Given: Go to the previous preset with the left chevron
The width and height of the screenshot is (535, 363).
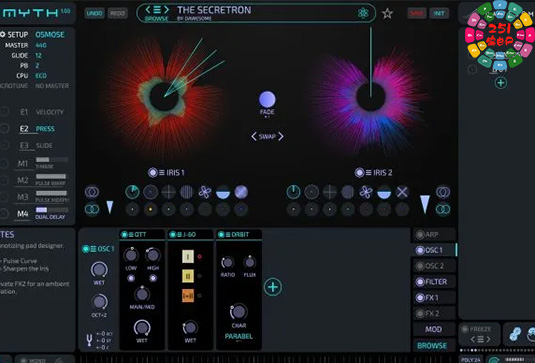Looking at the screenshot, I should 148,10.
